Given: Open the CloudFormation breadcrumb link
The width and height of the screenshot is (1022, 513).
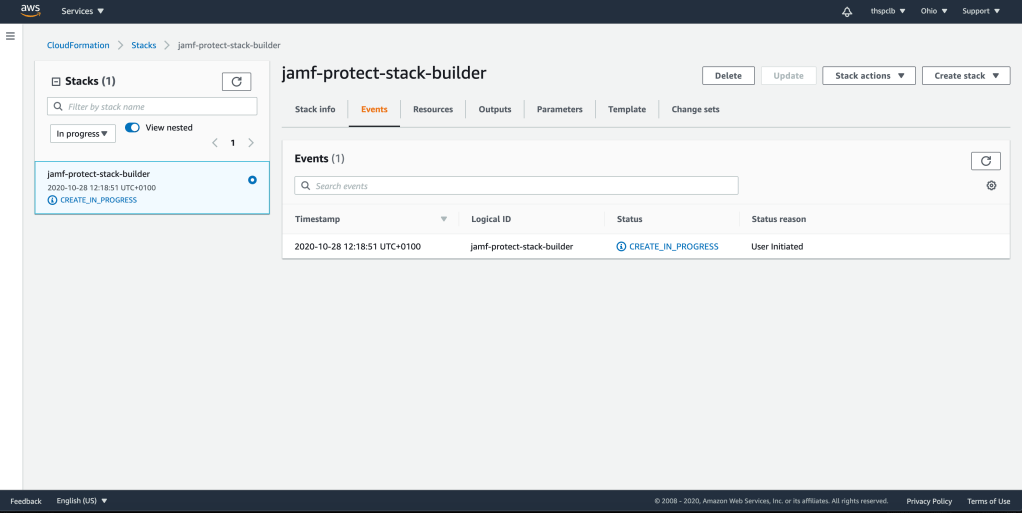Looking at the screenshot, I should point(78,45).
